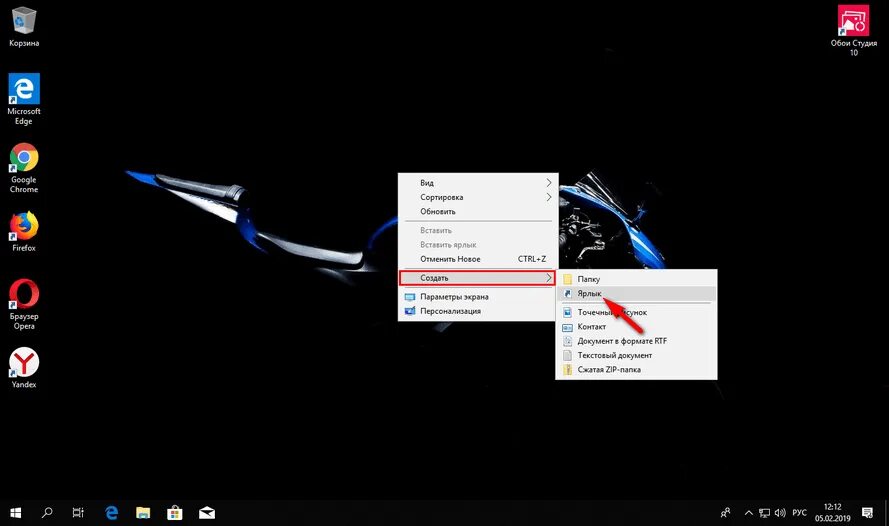Image resolution: width=889 pixels, height=526 pixels.
Task: Open the Action Center notifications icon
Action: [x=867, y=512]
